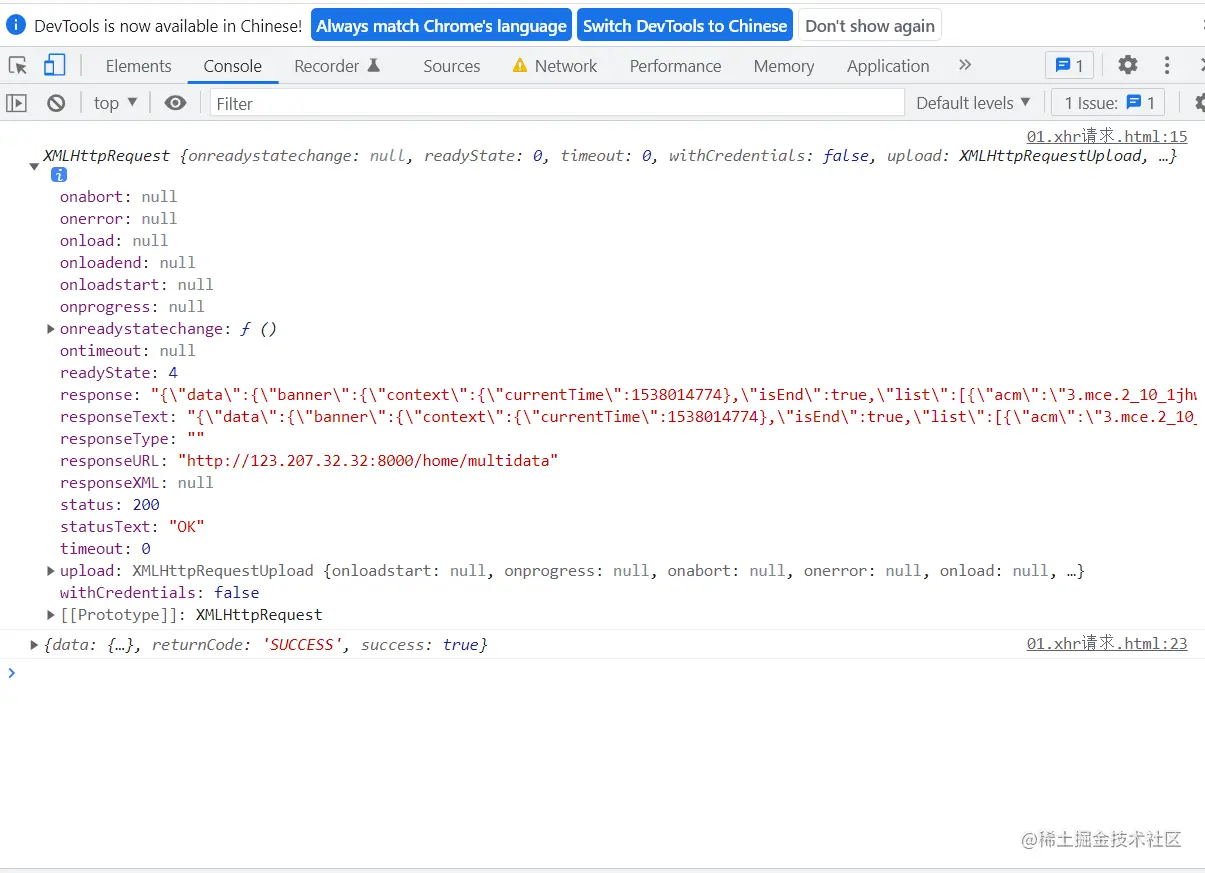Click Always match Chrome's language button

(441, 25)
